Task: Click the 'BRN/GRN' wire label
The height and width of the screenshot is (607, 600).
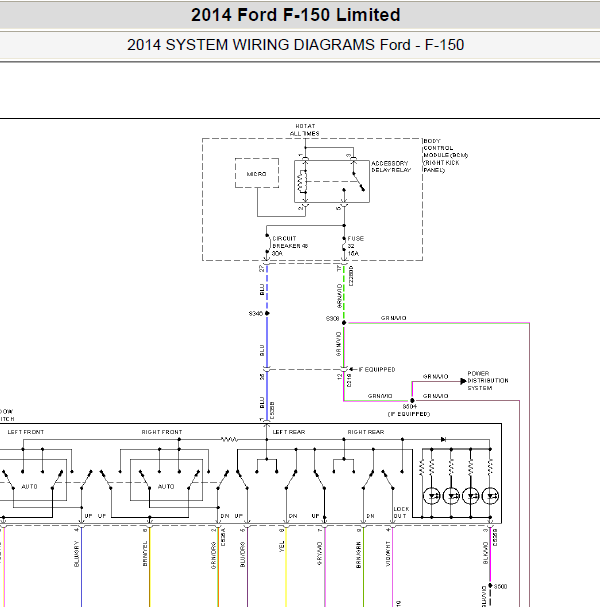Action: (358, 555)
